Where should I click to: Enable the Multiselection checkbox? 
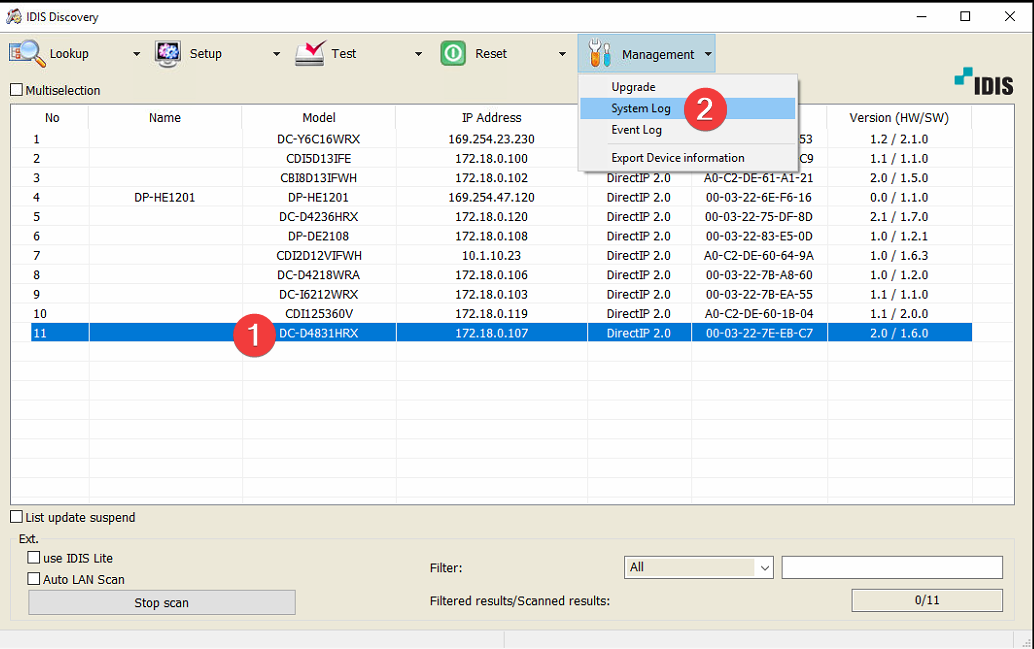pos(16,90)
